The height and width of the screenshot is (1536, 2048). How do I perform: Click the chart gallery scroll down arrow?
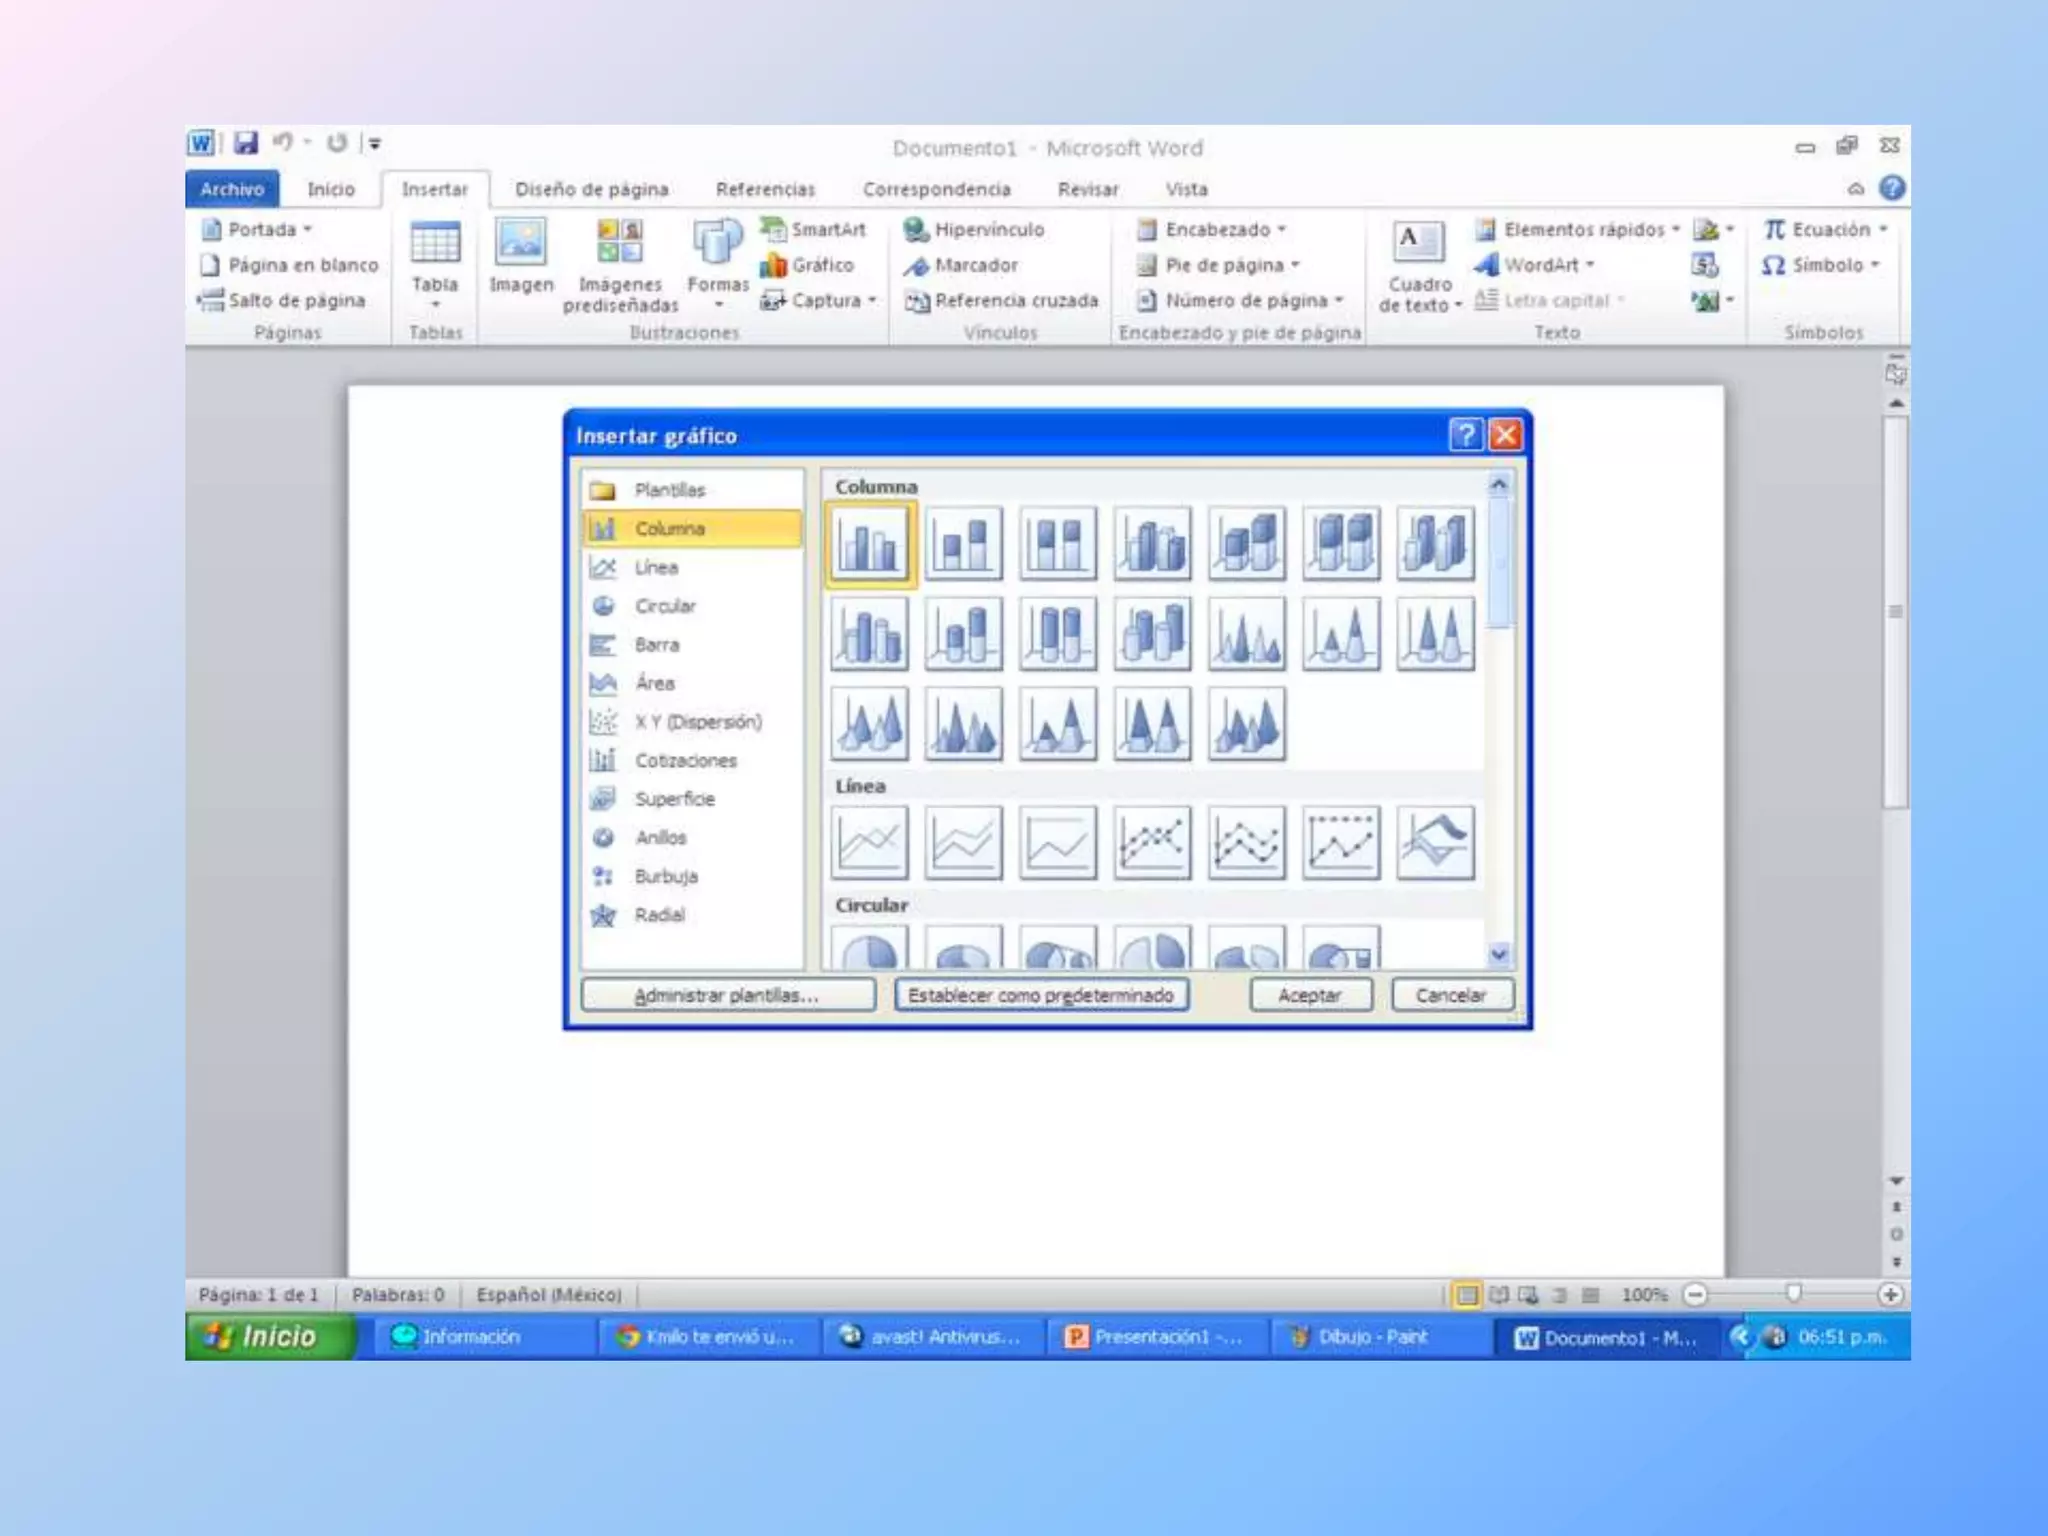pyautogui.click(x=1498, y=954)
